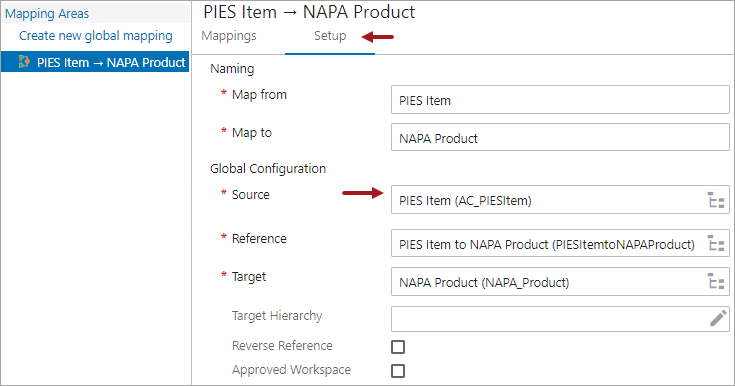Open hierarchy picker icon for Reference field
The height and width of the screenshot is (386, 735).
point(716,244)
